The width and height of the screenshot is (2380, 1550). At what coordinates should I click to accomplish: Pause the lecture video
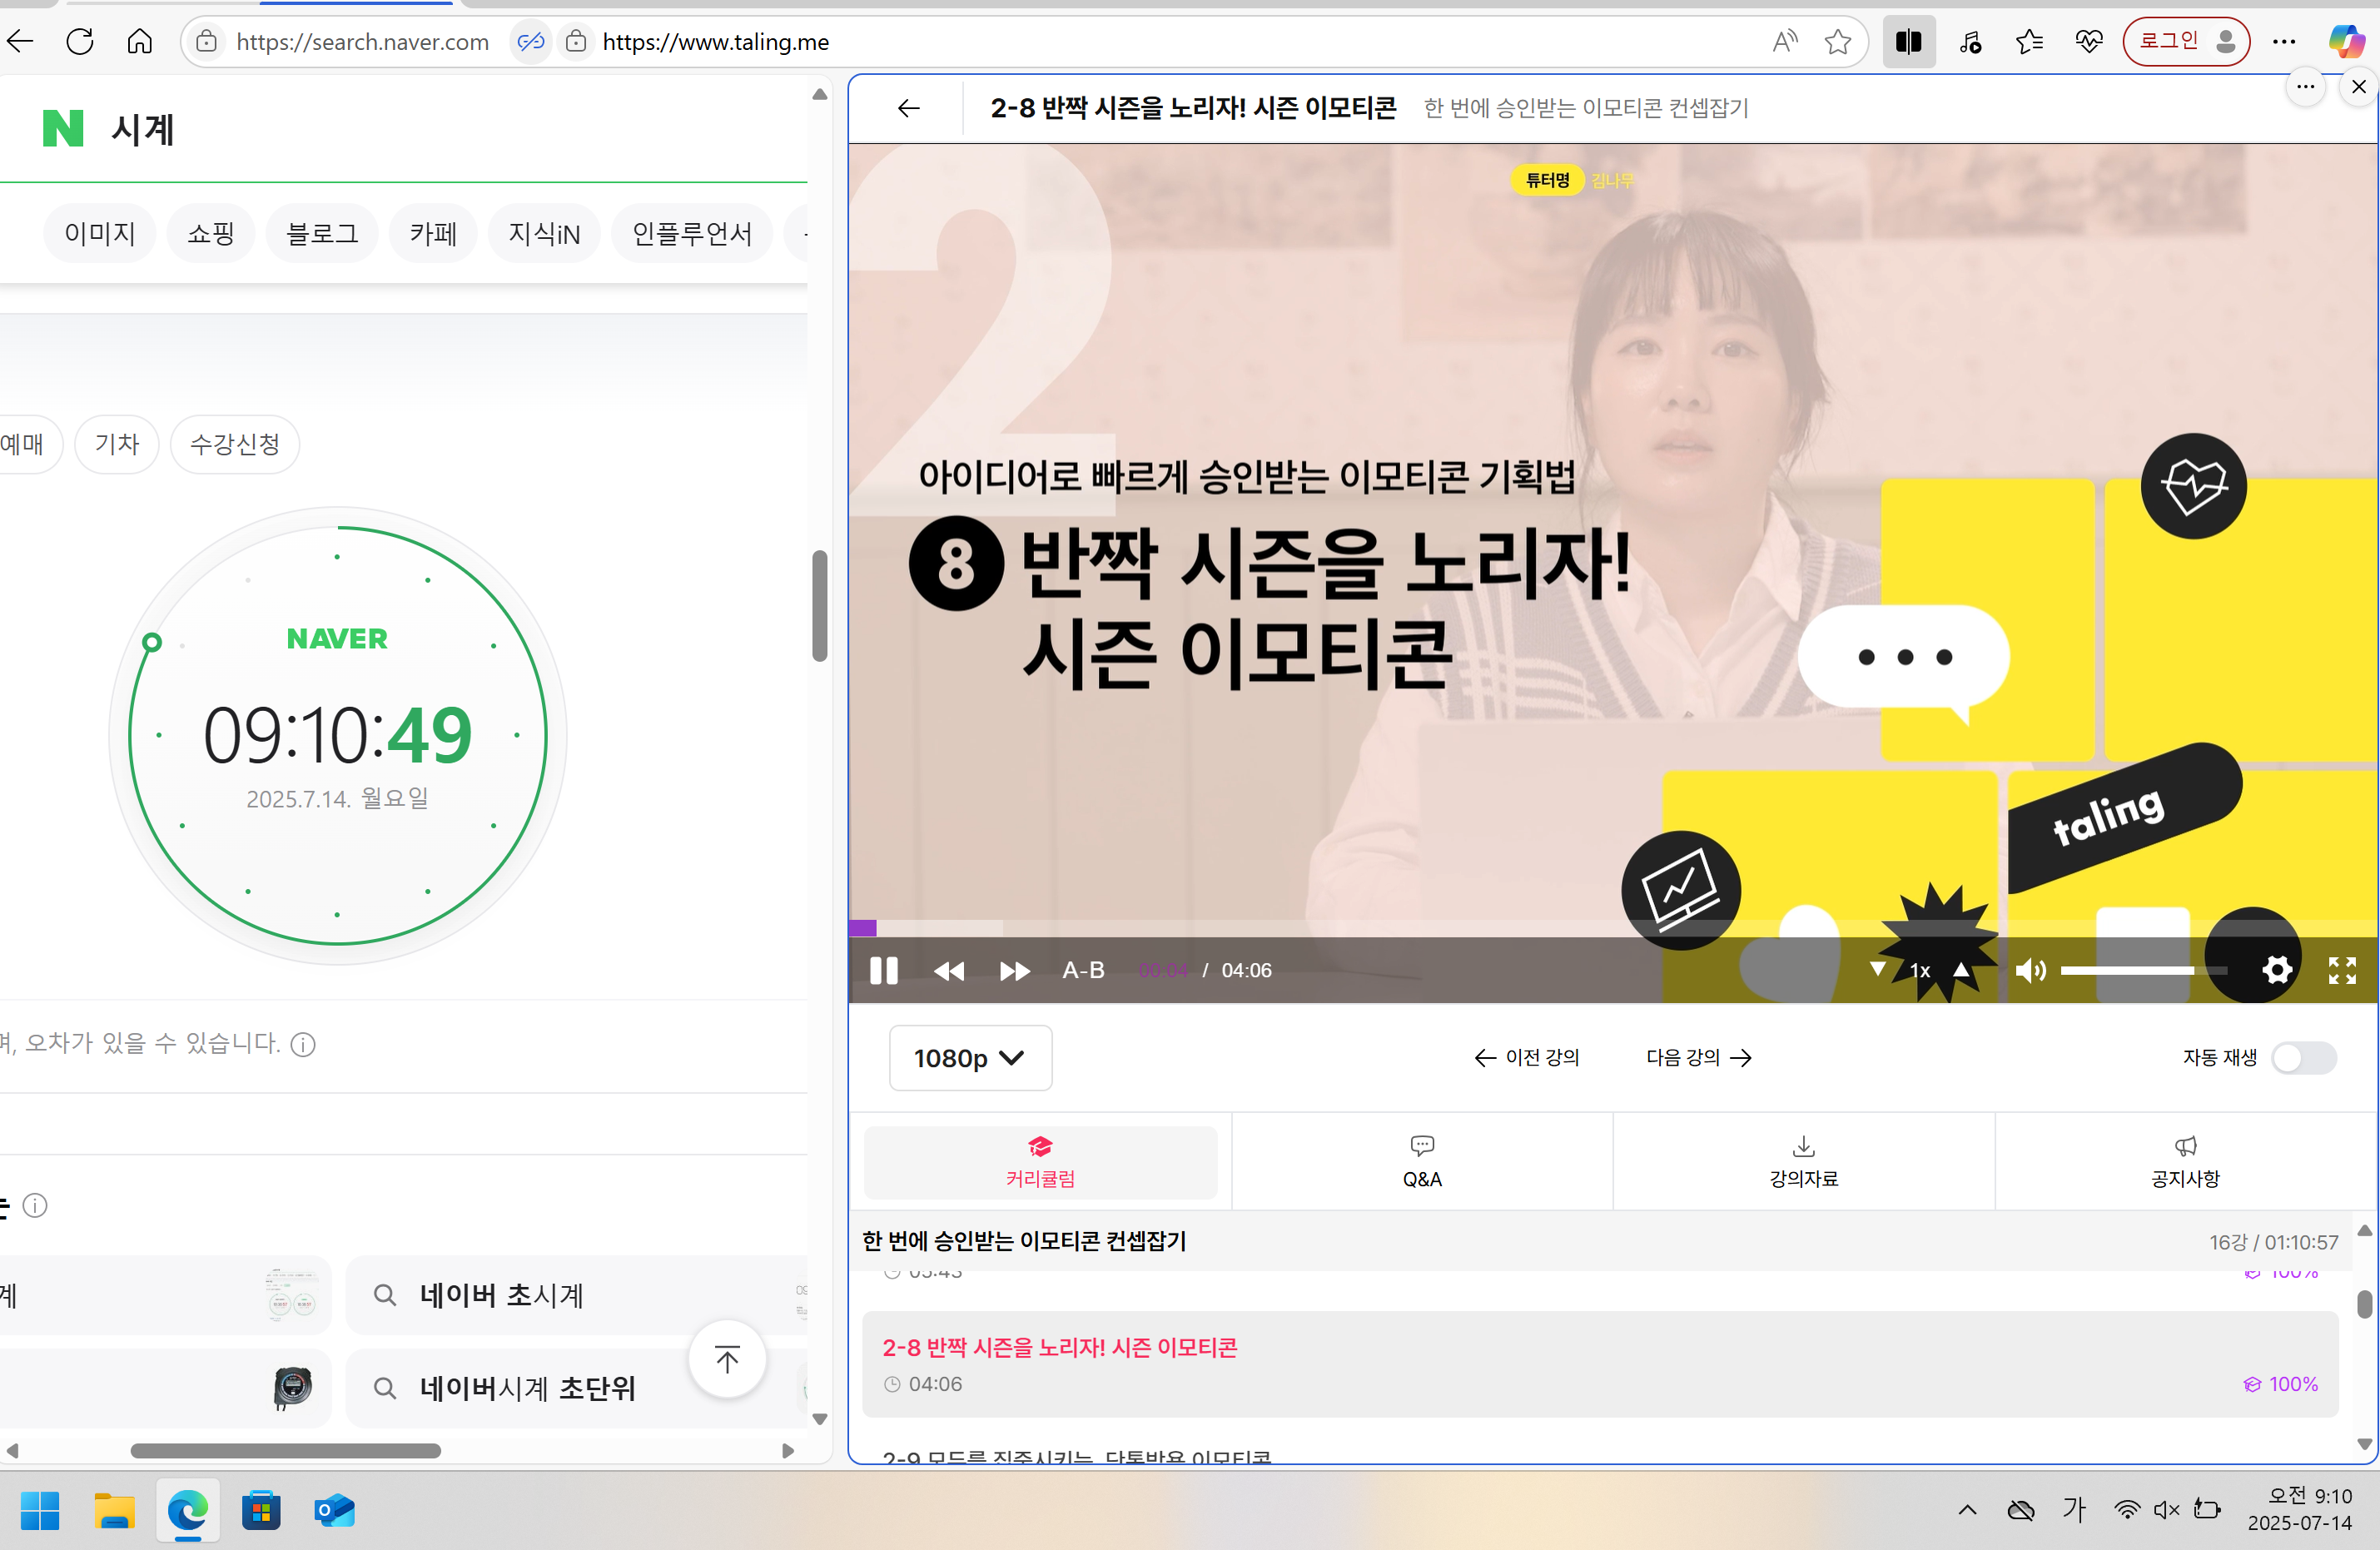[883, 970]
